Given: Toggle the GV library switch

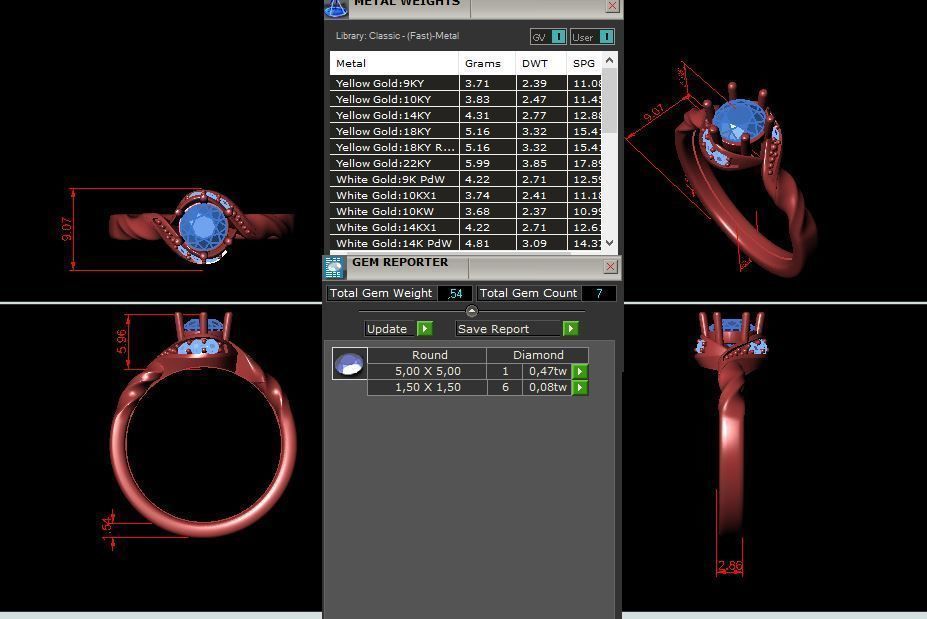Looking at the screenshot, I should coord(558,37).
